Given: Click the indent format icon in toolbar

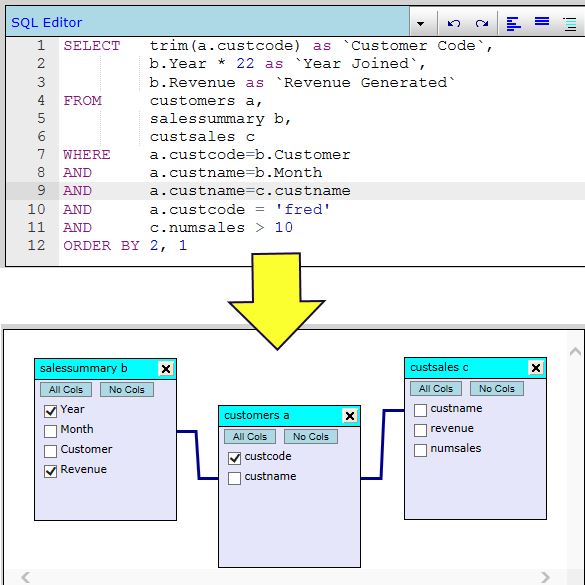Looking at the screenshot, I should pos(570,24).
